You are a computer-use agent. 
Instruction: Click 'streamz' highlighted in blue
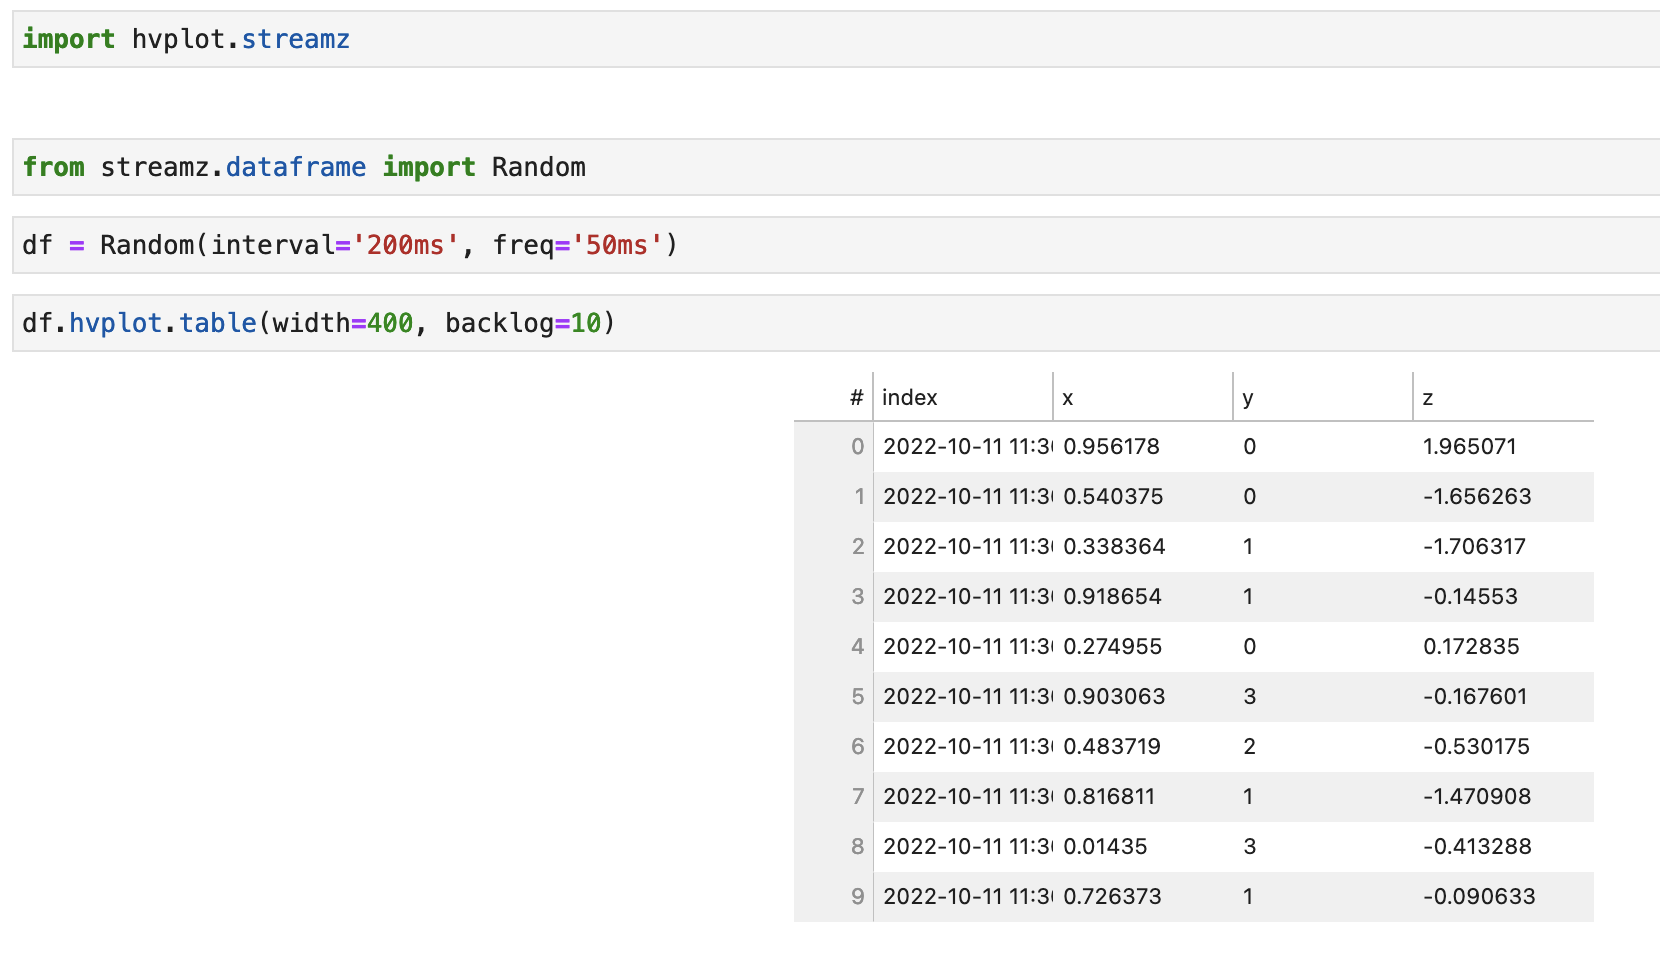point(296,39)
